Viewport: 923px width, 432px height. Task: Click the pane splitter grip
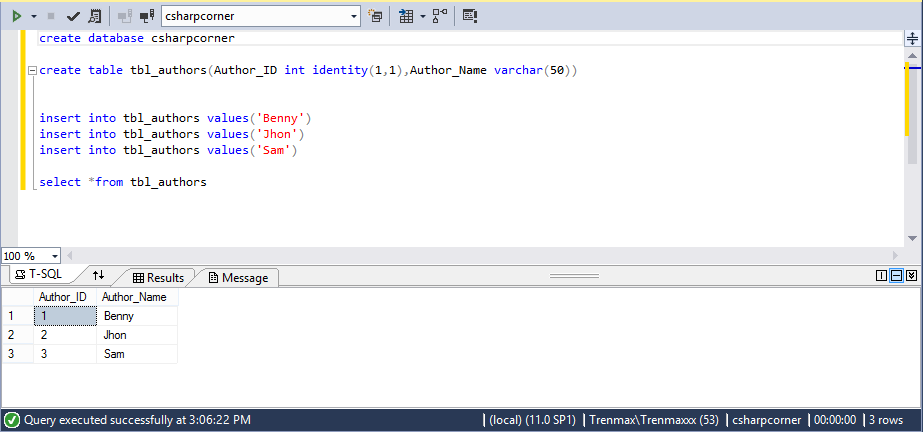pyautogui.click(x=574, y=275)
